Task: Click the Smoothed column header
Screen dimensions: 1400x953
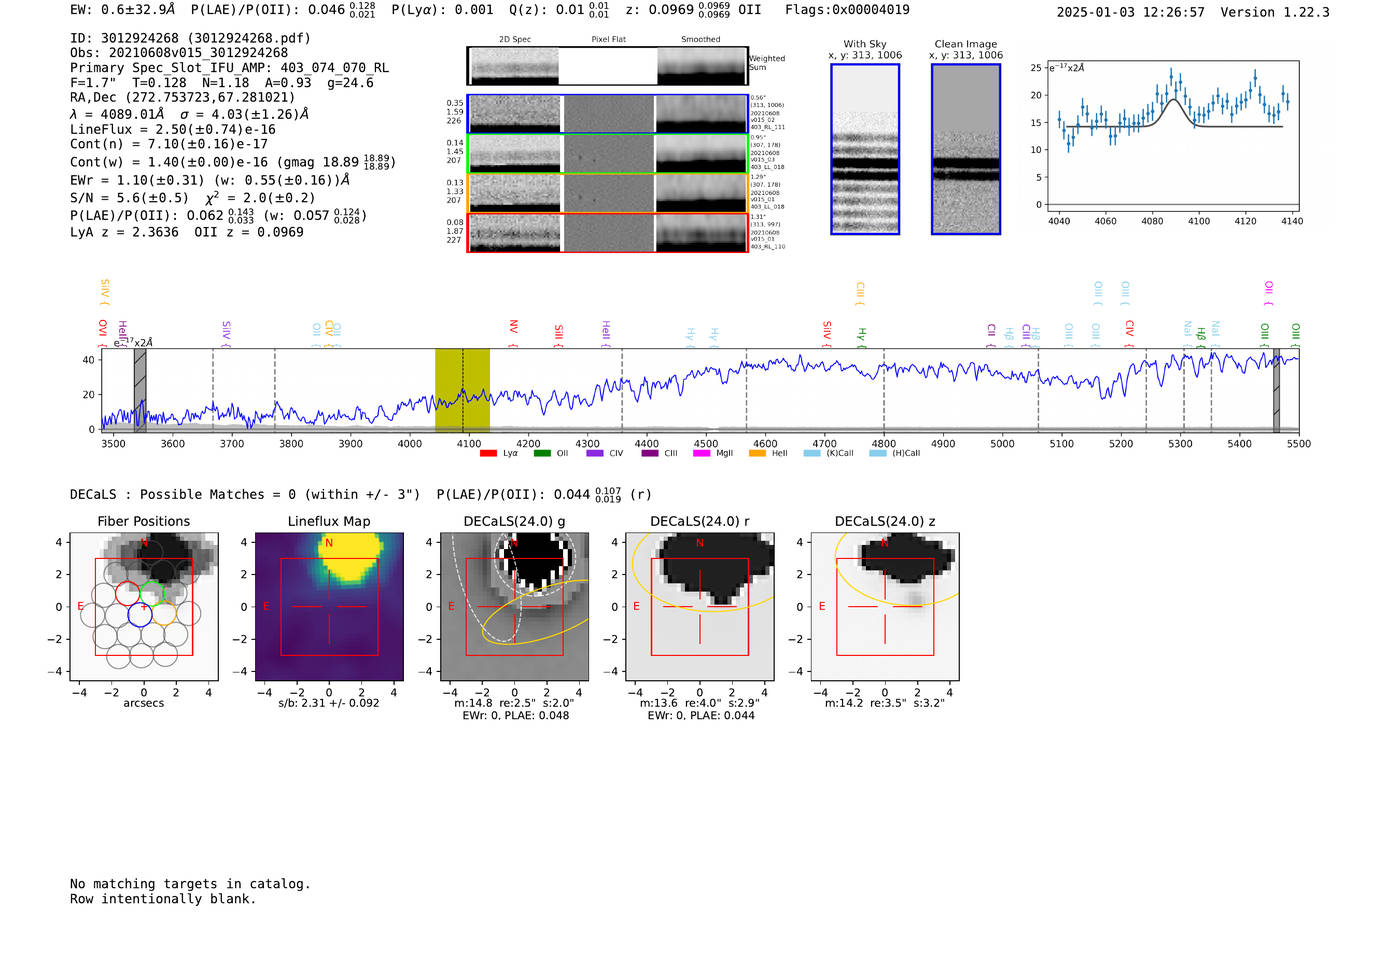Action: point(700,40)
